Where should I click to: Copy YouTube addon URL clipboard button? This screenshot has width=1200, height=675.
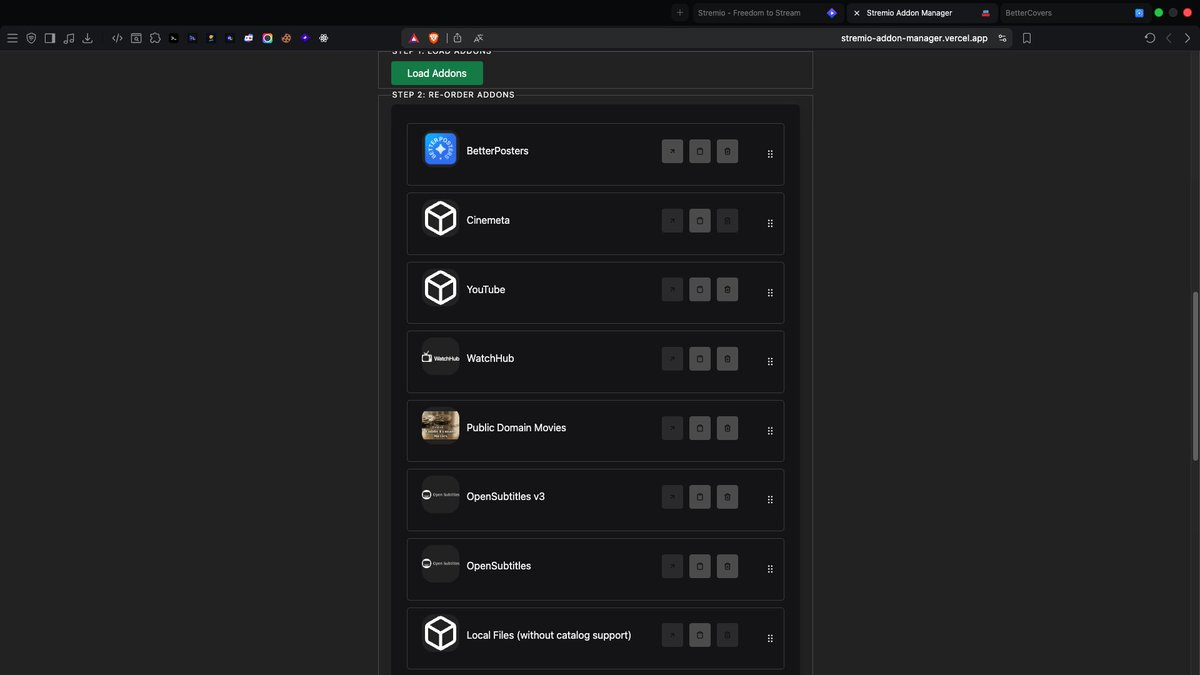click(700, 289)
